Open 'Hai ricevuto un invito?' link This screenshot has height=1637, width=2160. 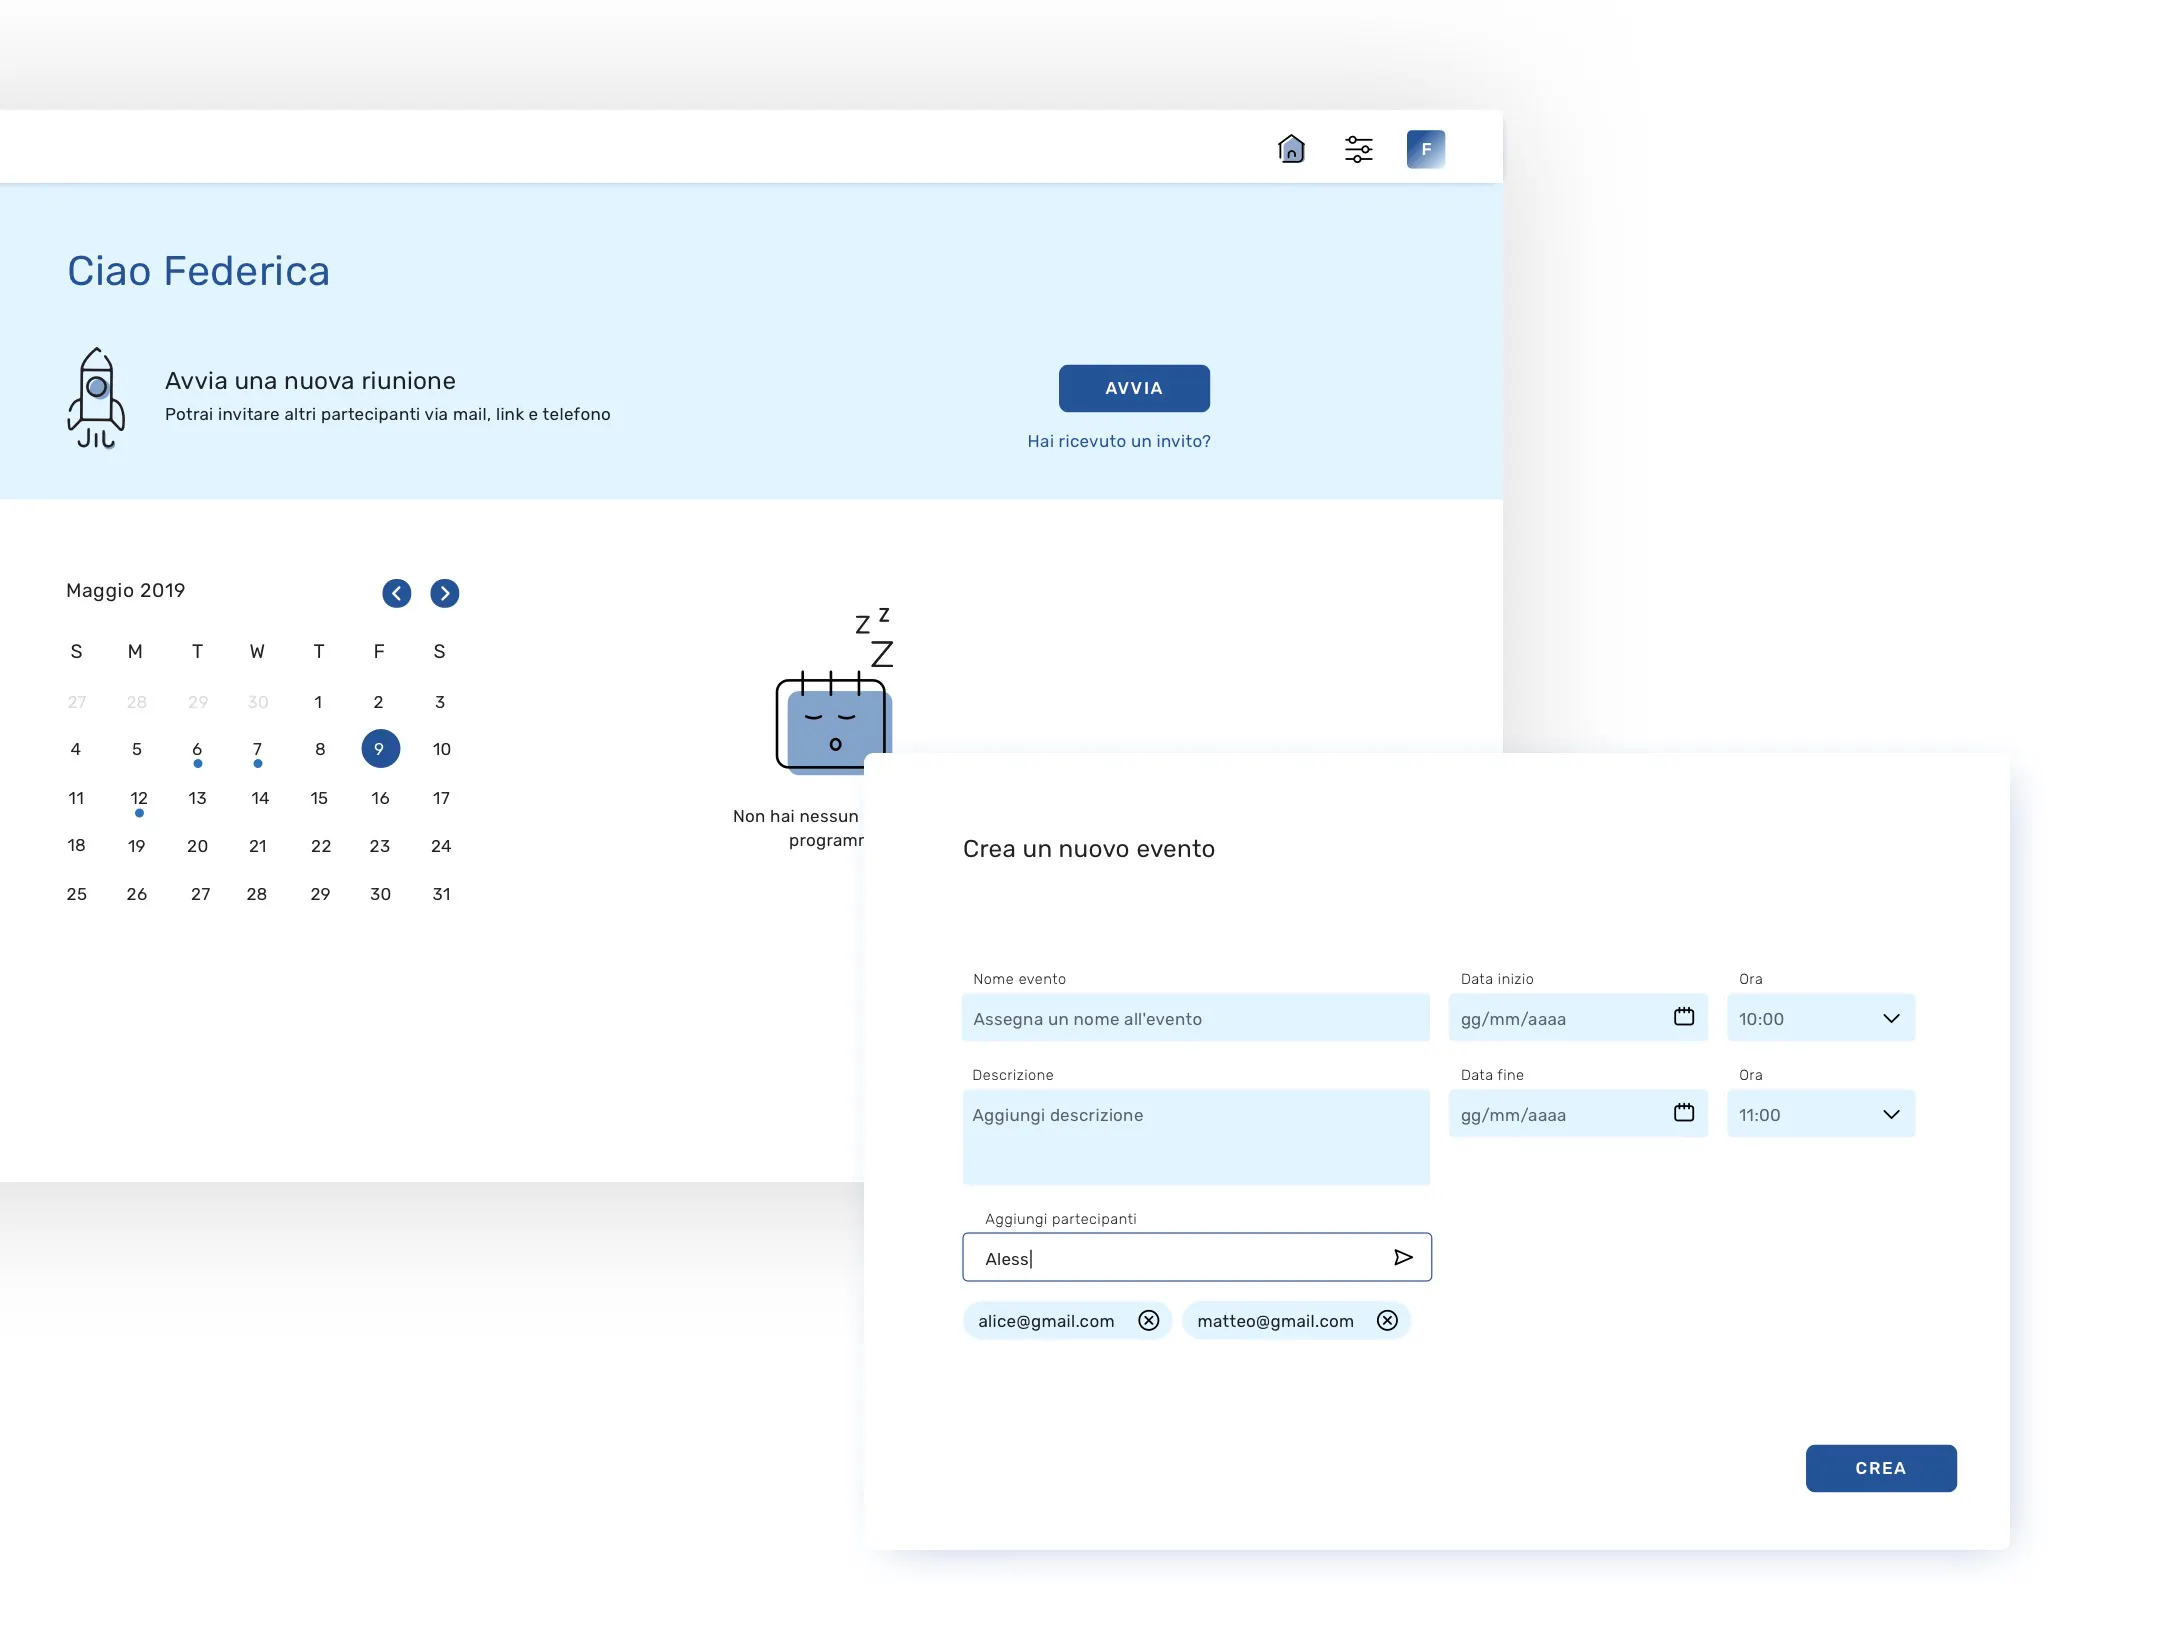(x=1119, y=441)
